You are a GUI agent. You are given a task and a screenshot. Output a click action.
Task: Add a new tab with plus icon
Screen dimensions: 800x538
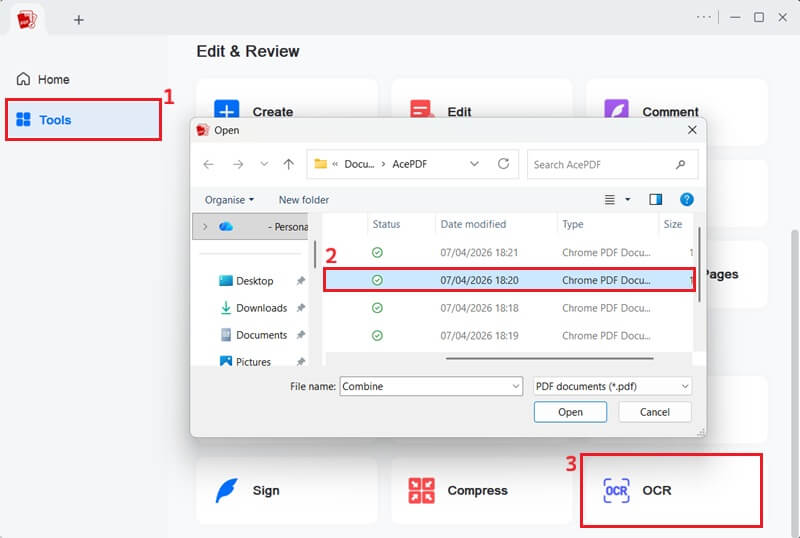[79, 20]
